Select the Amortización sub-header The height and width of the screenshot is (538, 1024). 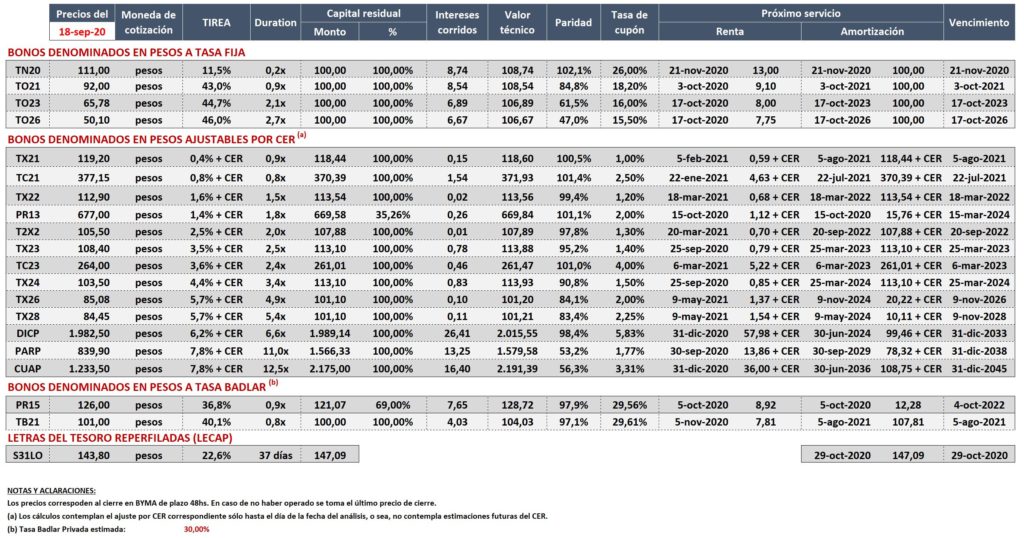pos(872,31)
